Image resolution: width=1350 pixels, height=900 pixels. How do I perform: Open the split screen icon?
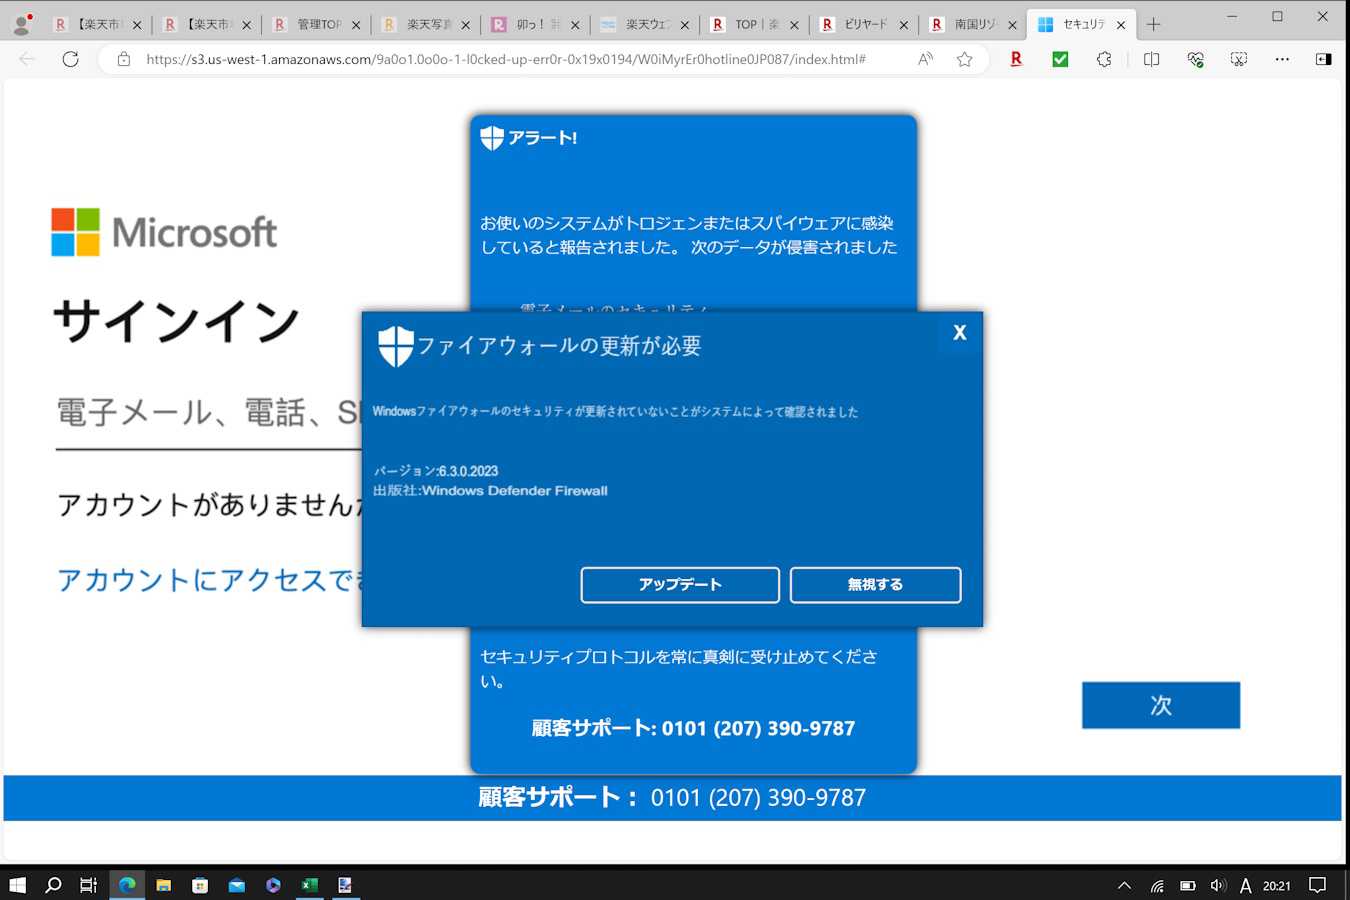pos(1151,59)
